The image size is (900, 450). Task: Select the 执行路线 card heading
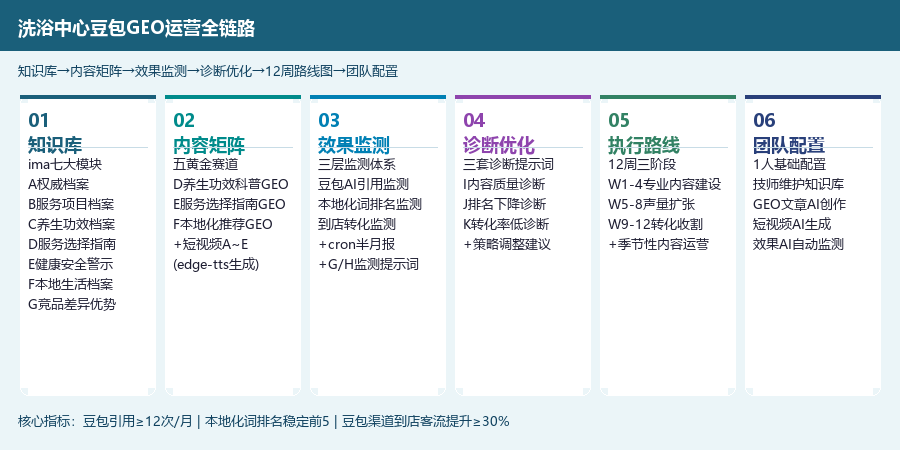click(x=644, y=145)
